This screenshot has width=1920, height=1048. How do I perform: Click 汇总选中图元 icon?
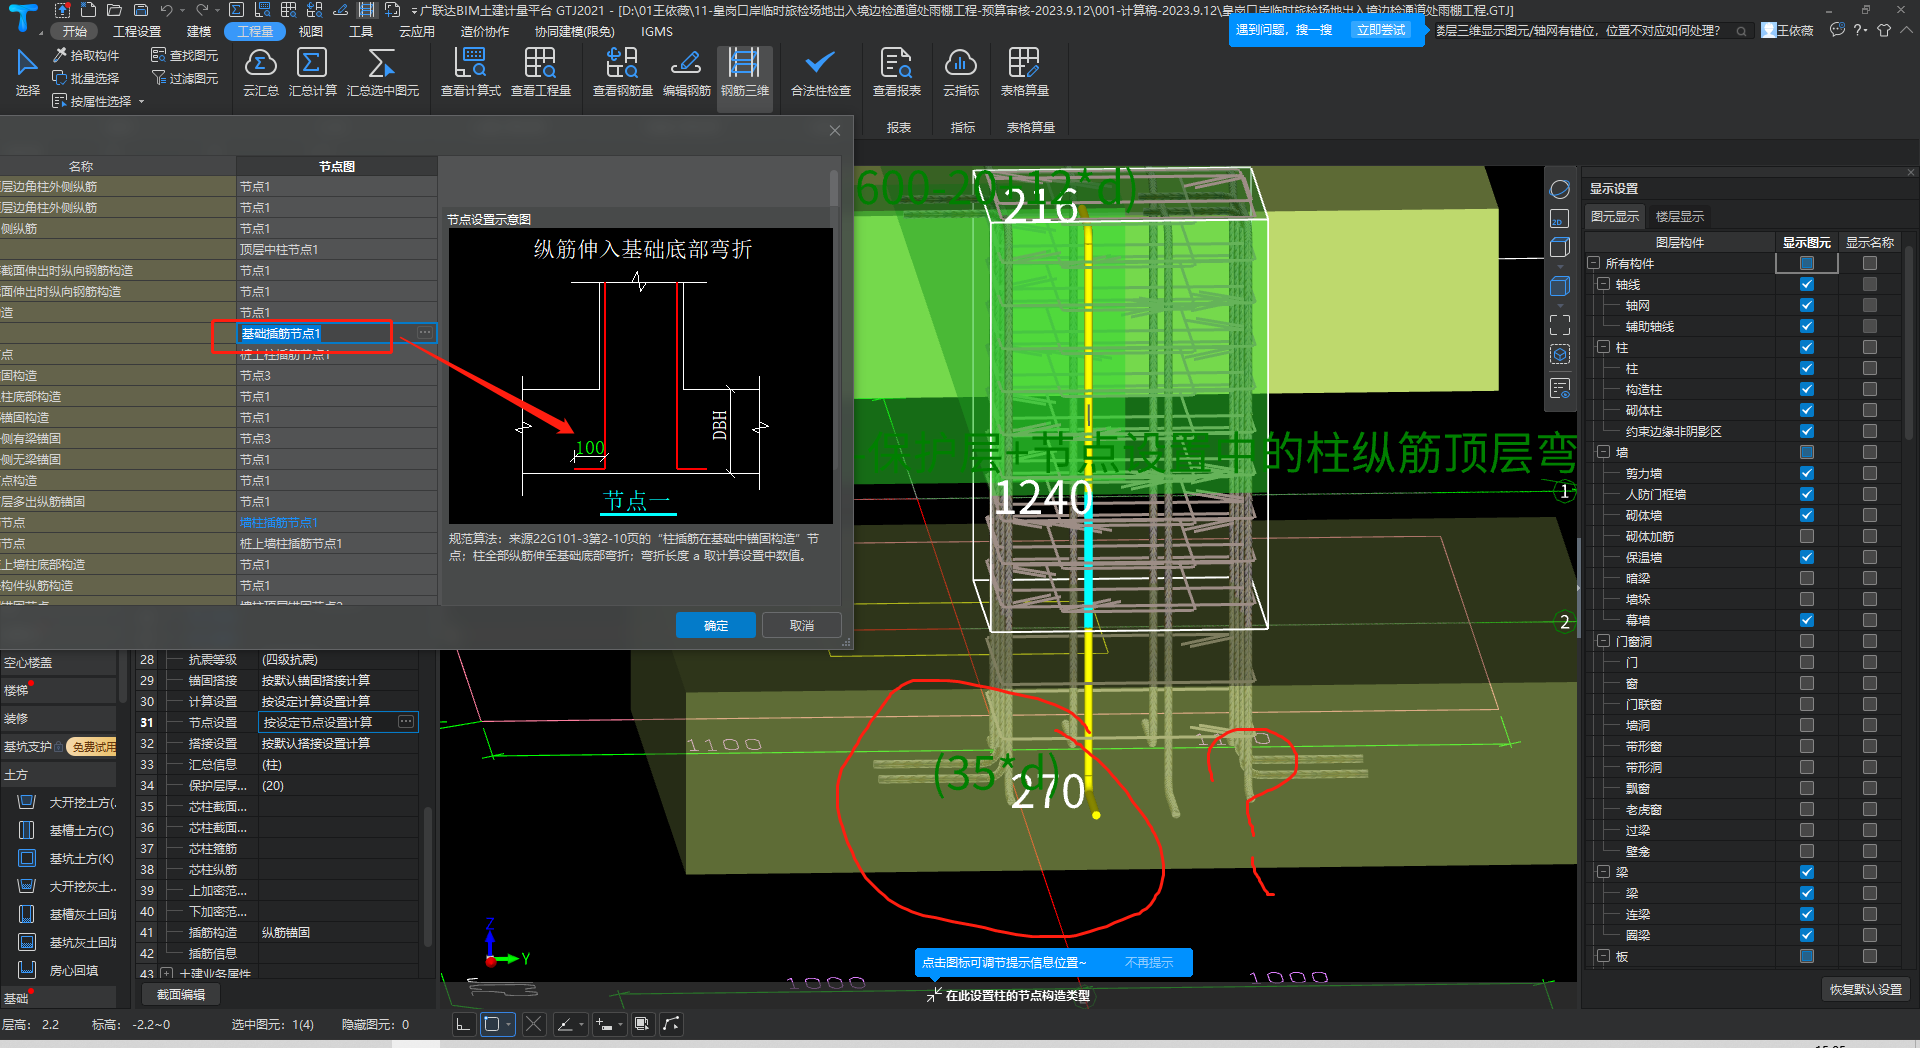pyautogui.click(x=382, y=64)
